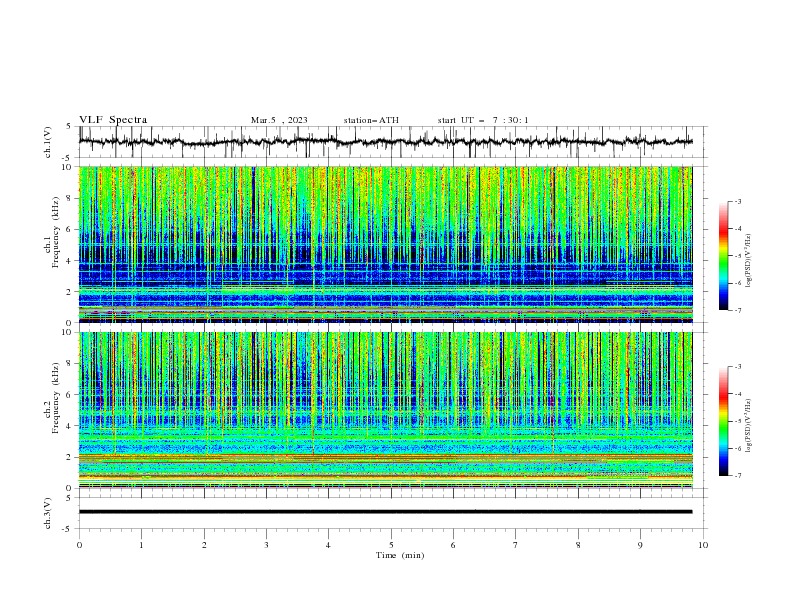The width and height of the screenshot is (792, 612).
Task: Click the ch.1 Frequency (kHz) axis label
Action: coord(51,230)
